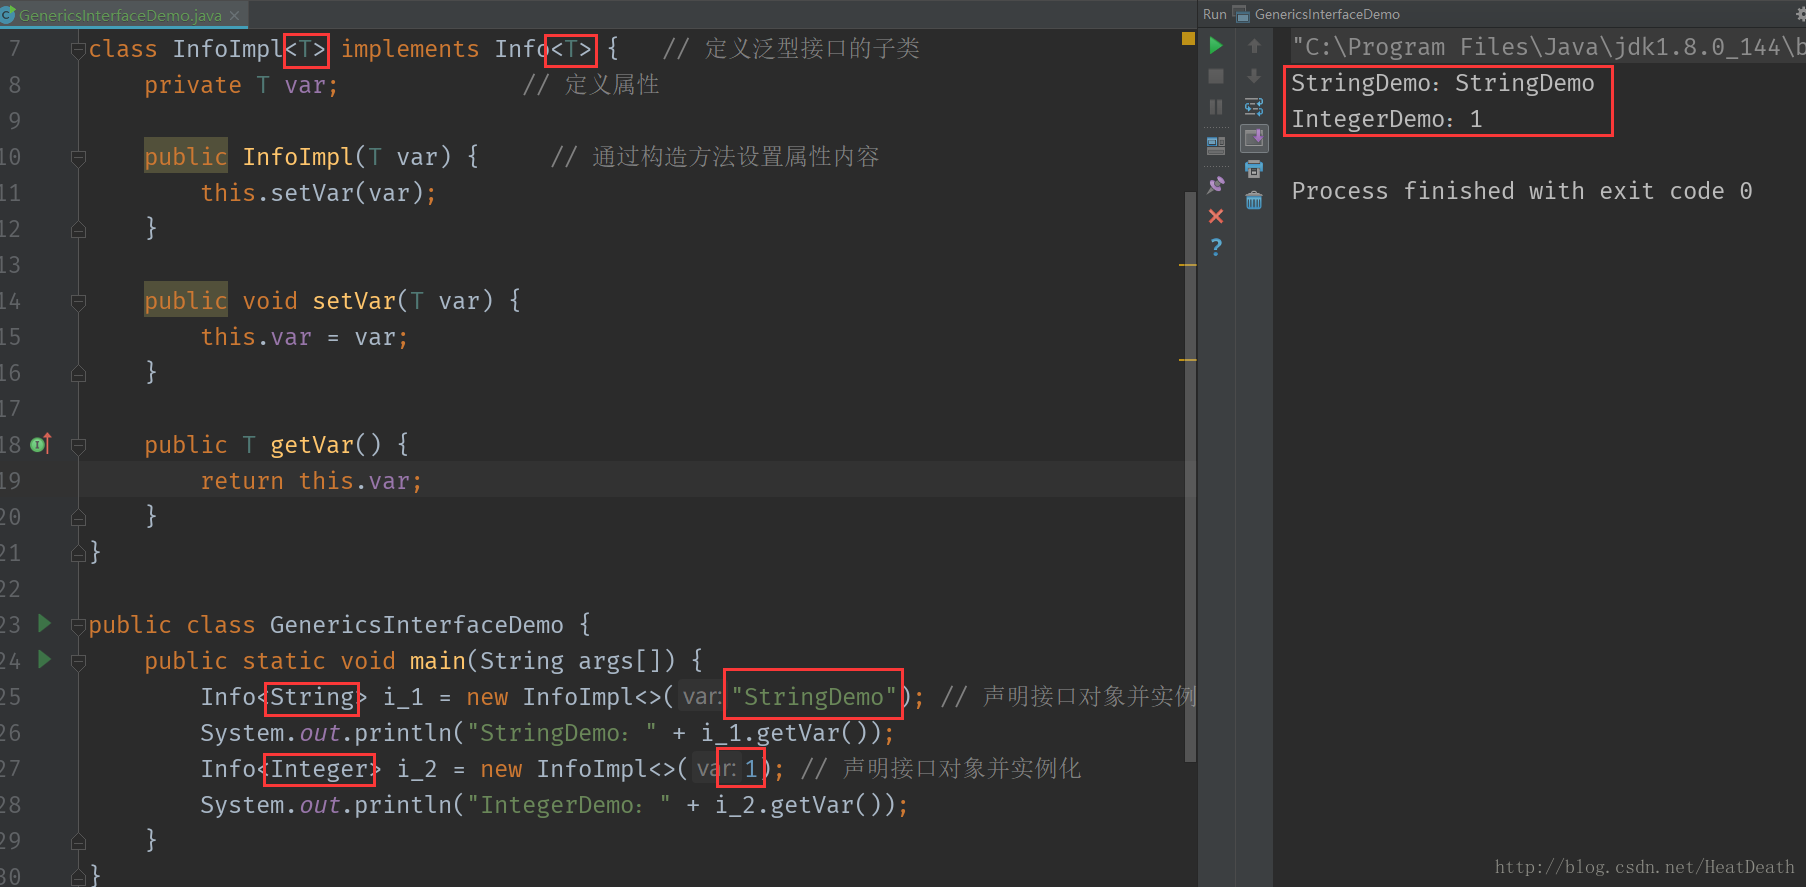Viewport: 1806px width, 887px height.
Task: Pin the Run tab with pushpin icon
Action: pos(1216,184)
